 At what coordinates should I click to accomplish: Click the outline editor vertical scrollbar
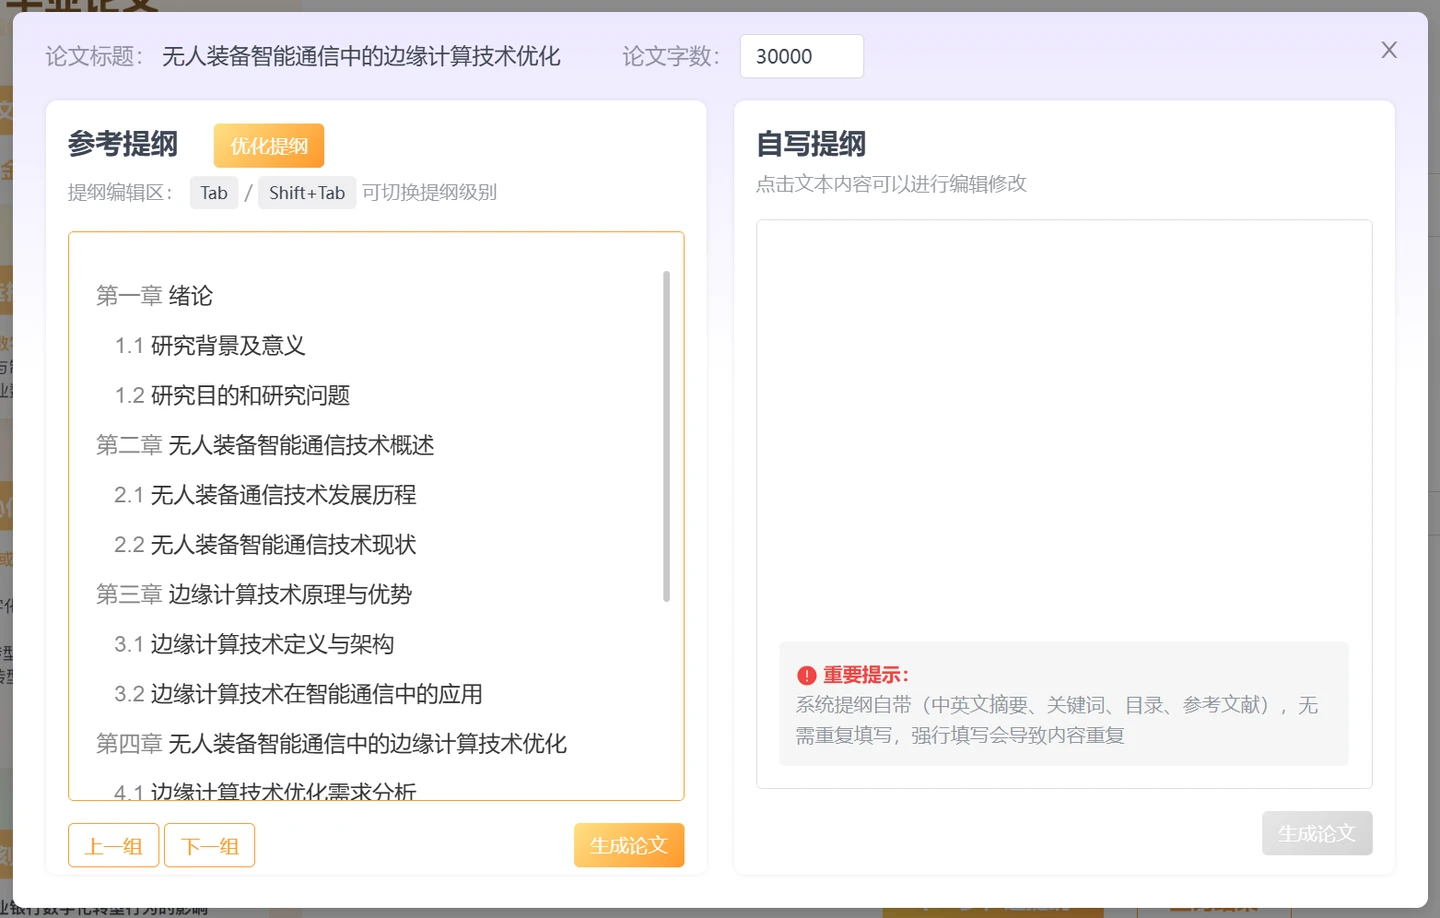666,436
